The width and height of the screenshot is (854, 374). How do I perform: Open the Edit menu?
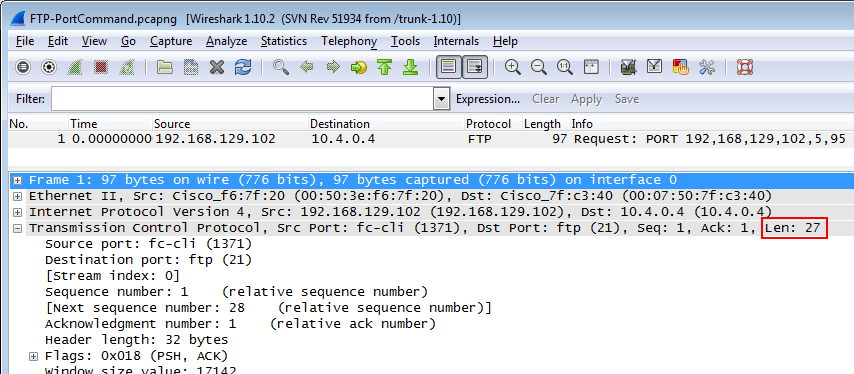pos(58,41)
